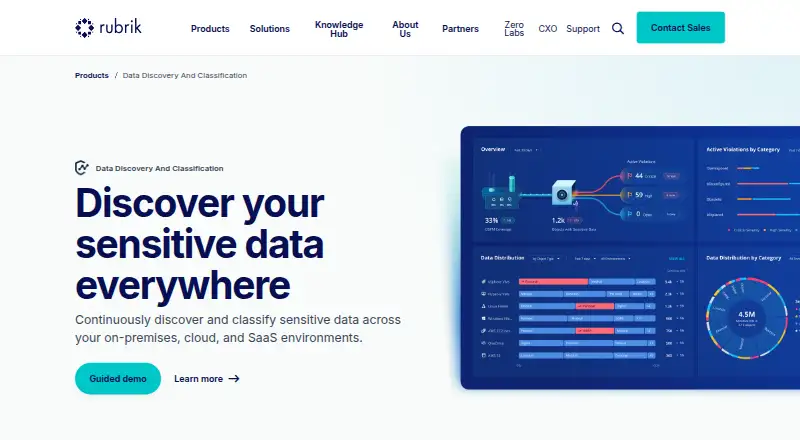Open the Solutions menu
This screenshot has height=440, width=800.
(269, 29)
